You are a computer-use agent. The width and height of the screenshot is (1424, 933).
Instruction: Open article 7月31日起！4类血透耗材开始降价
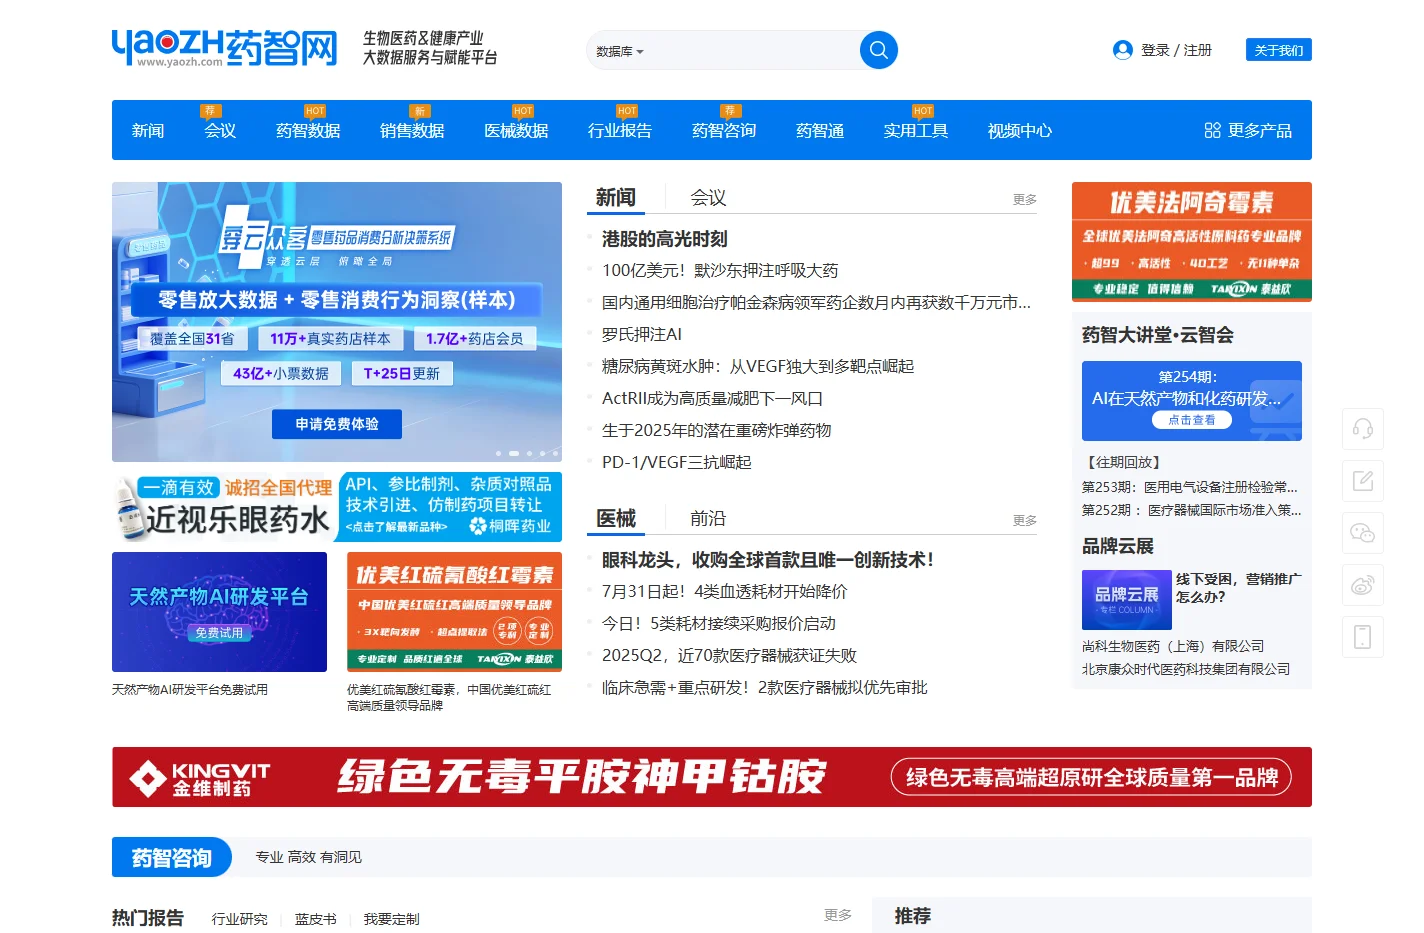point(724,592)
